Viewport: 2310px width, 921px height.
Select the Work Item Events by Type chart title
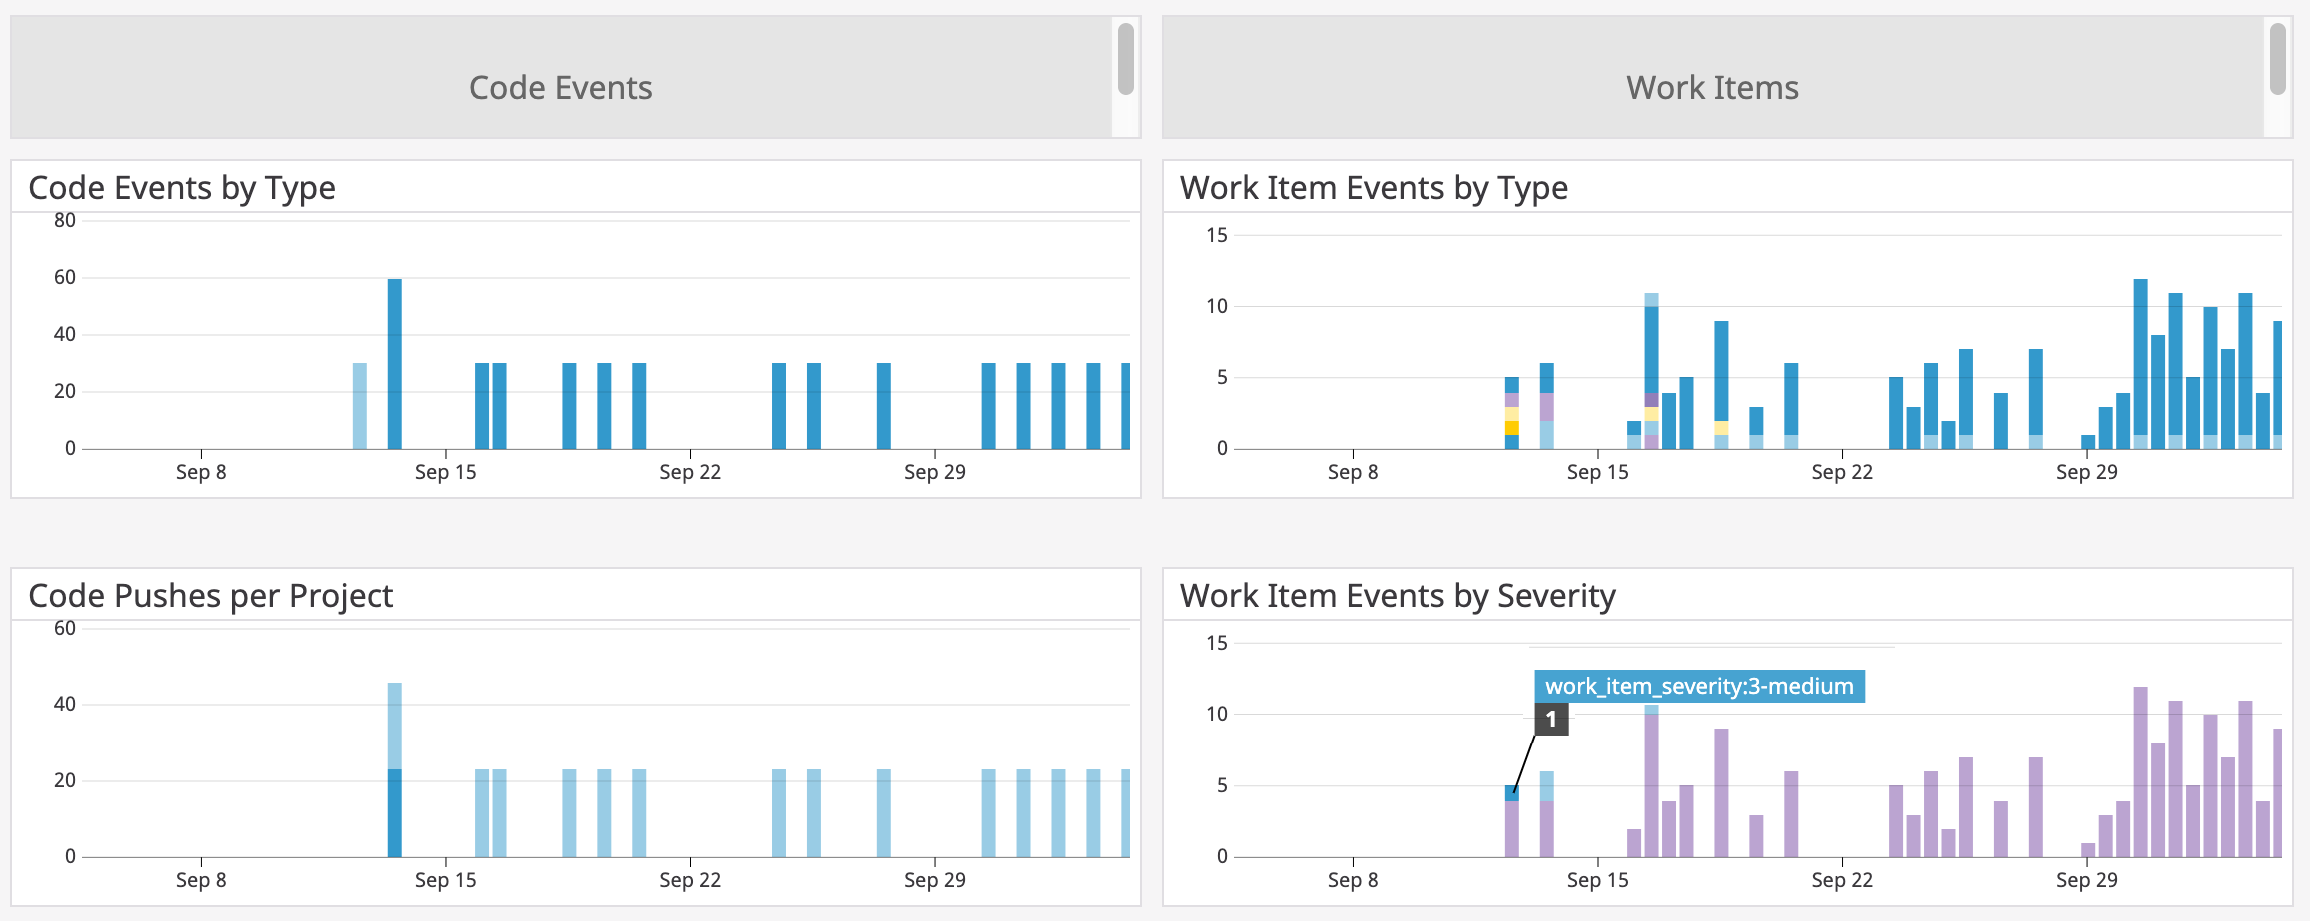(1375, 188)
